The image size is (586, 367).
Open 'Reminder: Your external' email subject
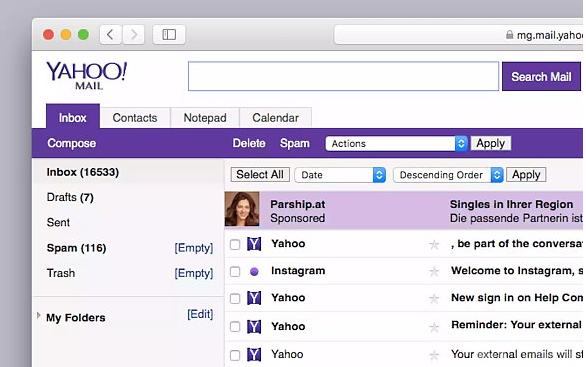(516, 325)
